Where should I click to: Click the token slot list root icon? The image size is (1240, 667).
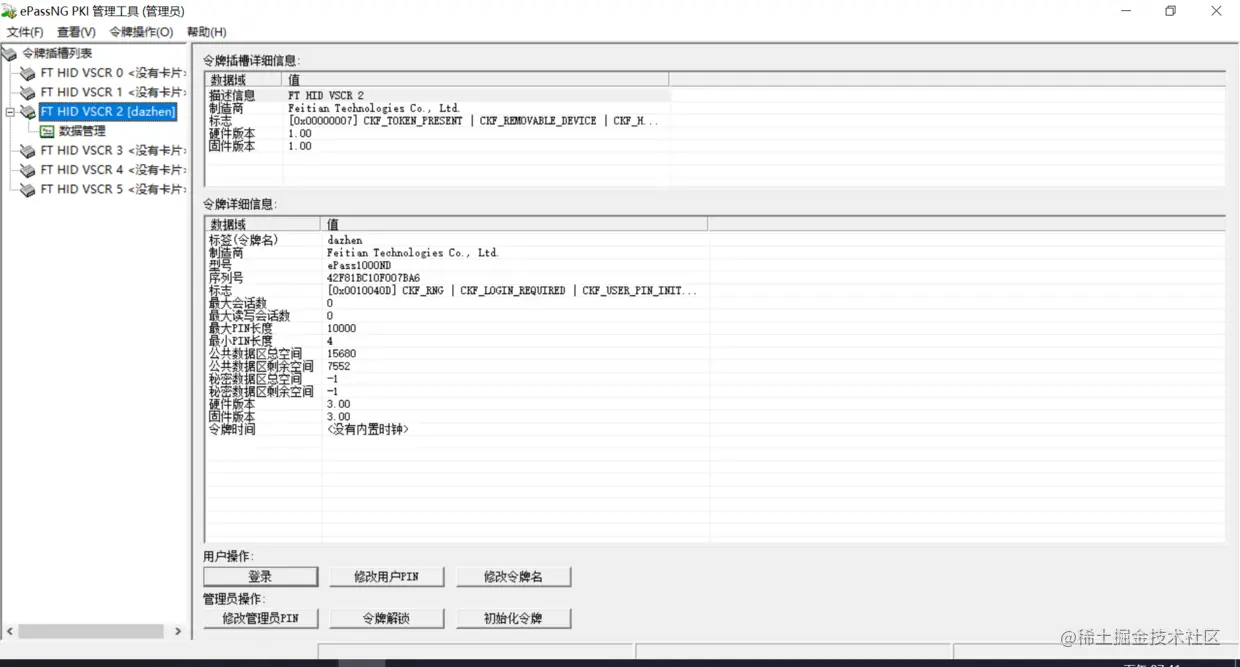(x=9, y=53)
